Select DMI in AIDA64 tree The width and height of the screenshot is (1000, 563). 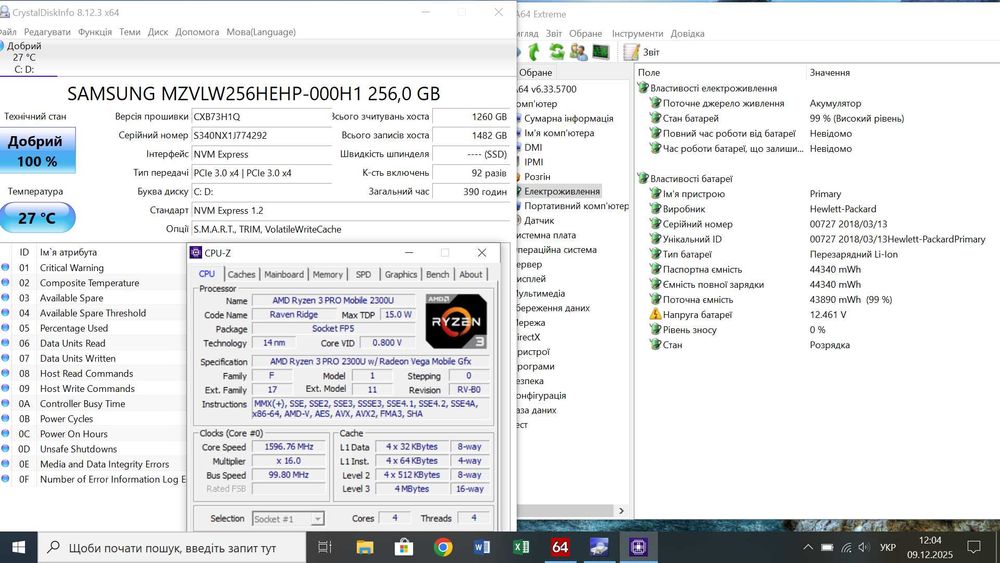(x=533, y=147)
